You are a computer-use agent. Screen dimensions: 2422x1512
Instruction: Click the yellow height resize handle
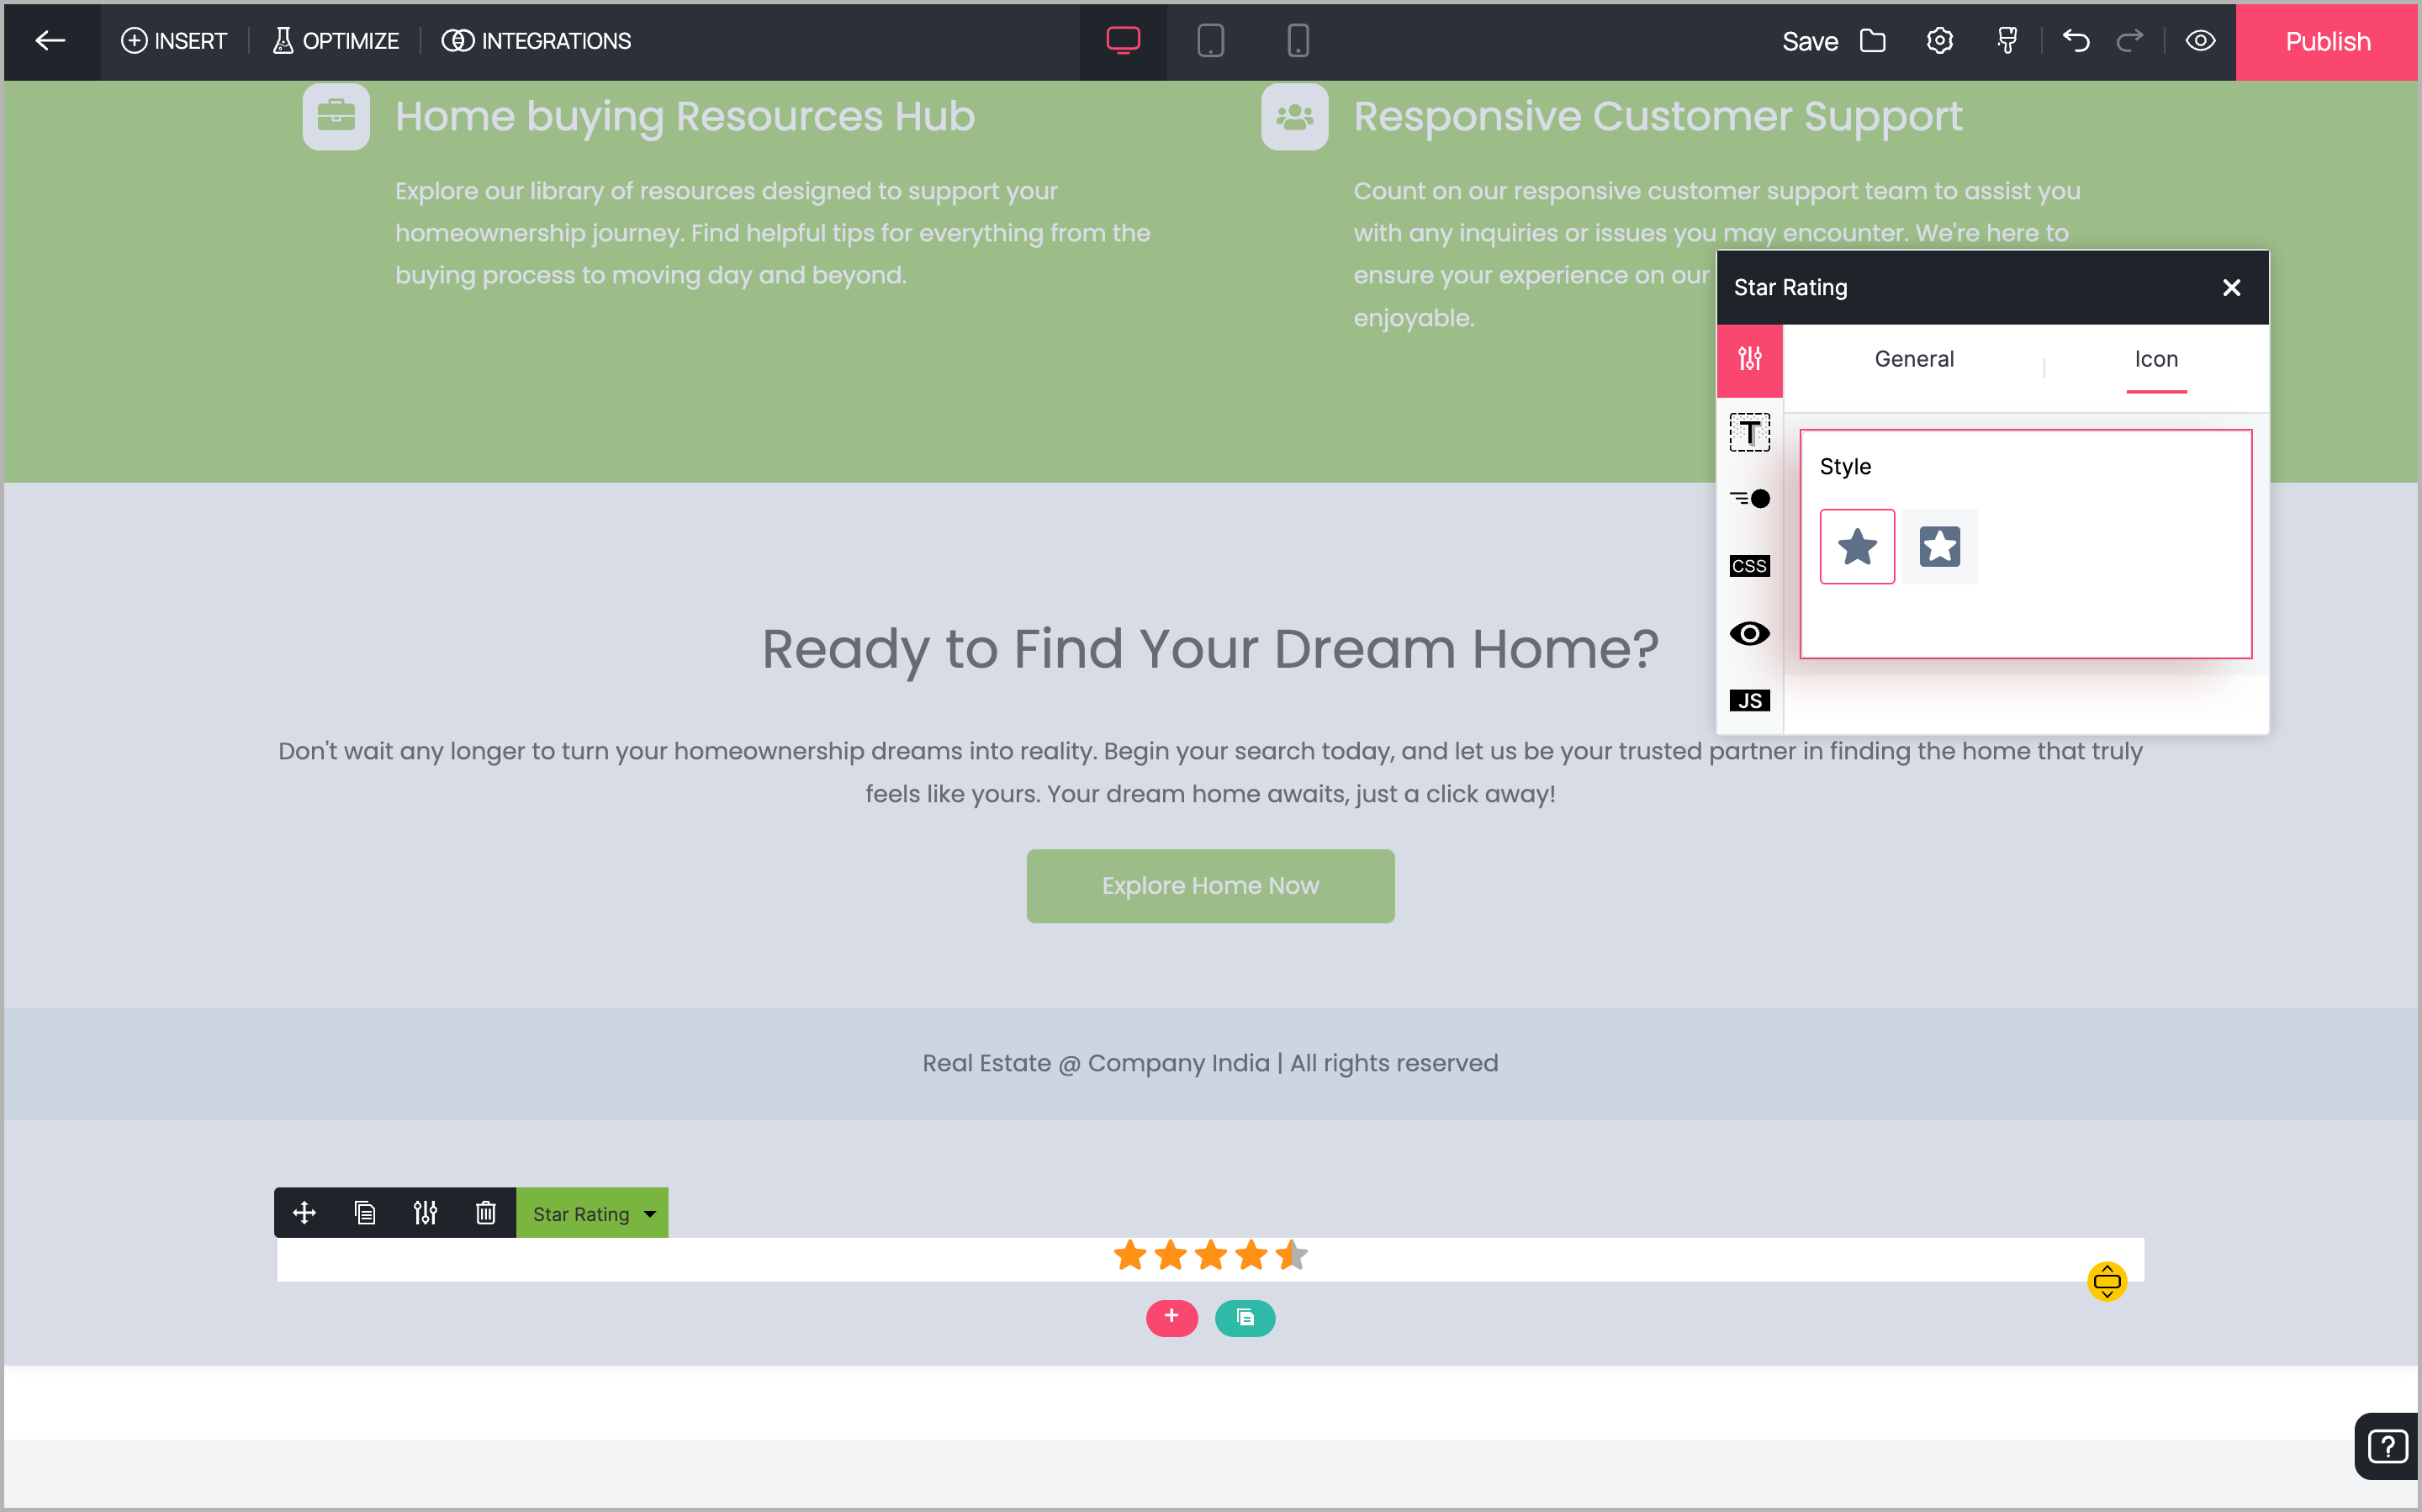[x=2106, y=1281]
